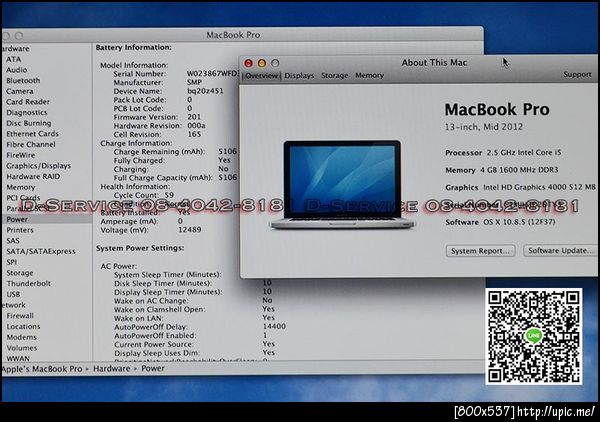Viewport: 600px width, 422px height.
Task: Select Fibre Channel entry
Action: pyautogui.click(x=31, y=145)
